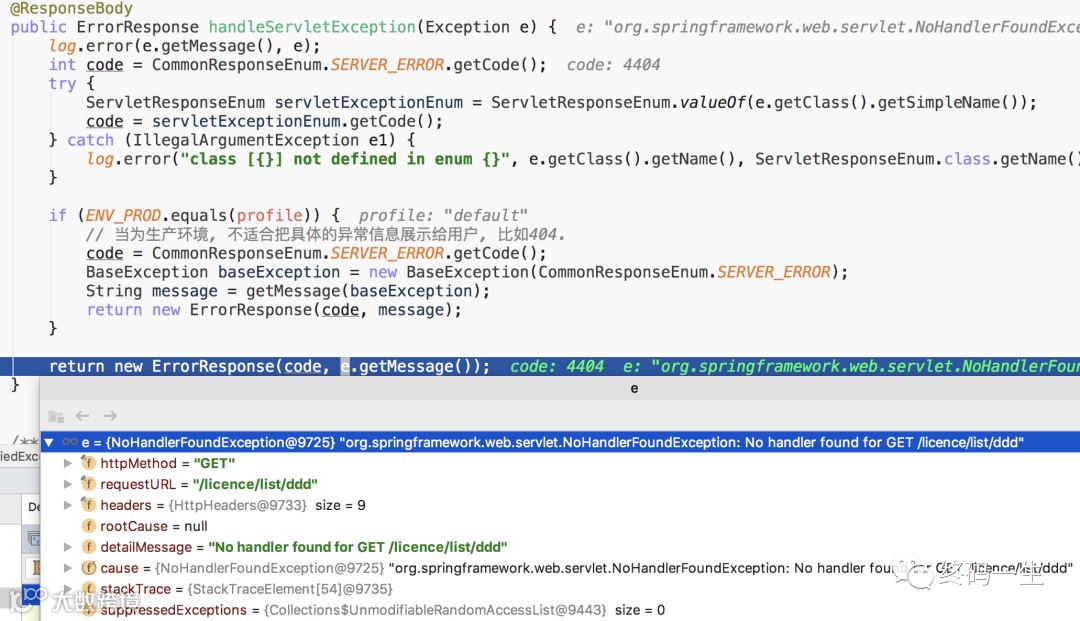Click the @ResponseBody annotation
Image resolution: width=1080 pixels, height=621 pixels.
coord(72,8)
